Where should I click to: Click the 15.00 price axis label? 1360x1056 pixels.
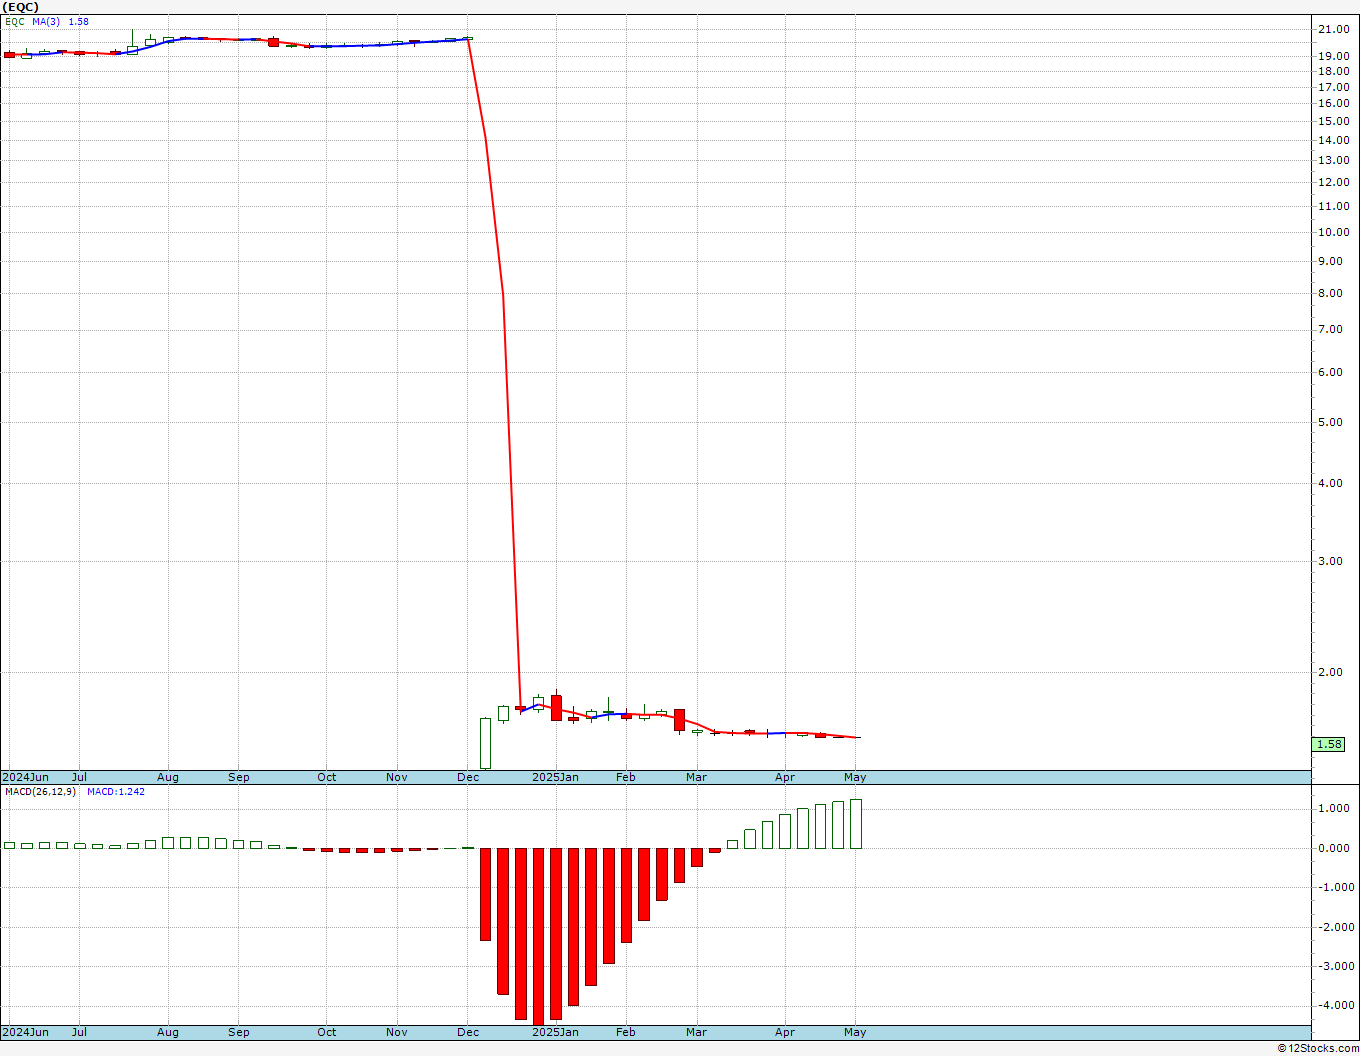click(x=1333, y=121)
